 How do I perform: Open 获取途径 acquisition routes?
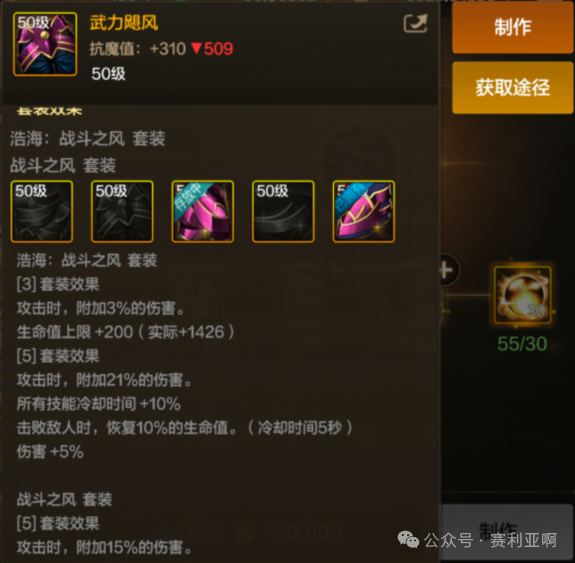click(512, 88)
